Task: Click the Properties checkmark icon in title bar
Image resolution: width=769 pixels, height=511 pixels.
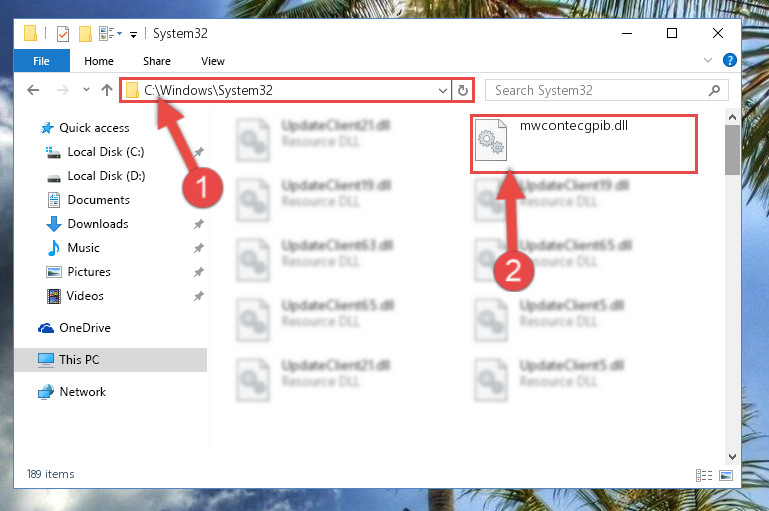Action: click(x=63, y=34)
